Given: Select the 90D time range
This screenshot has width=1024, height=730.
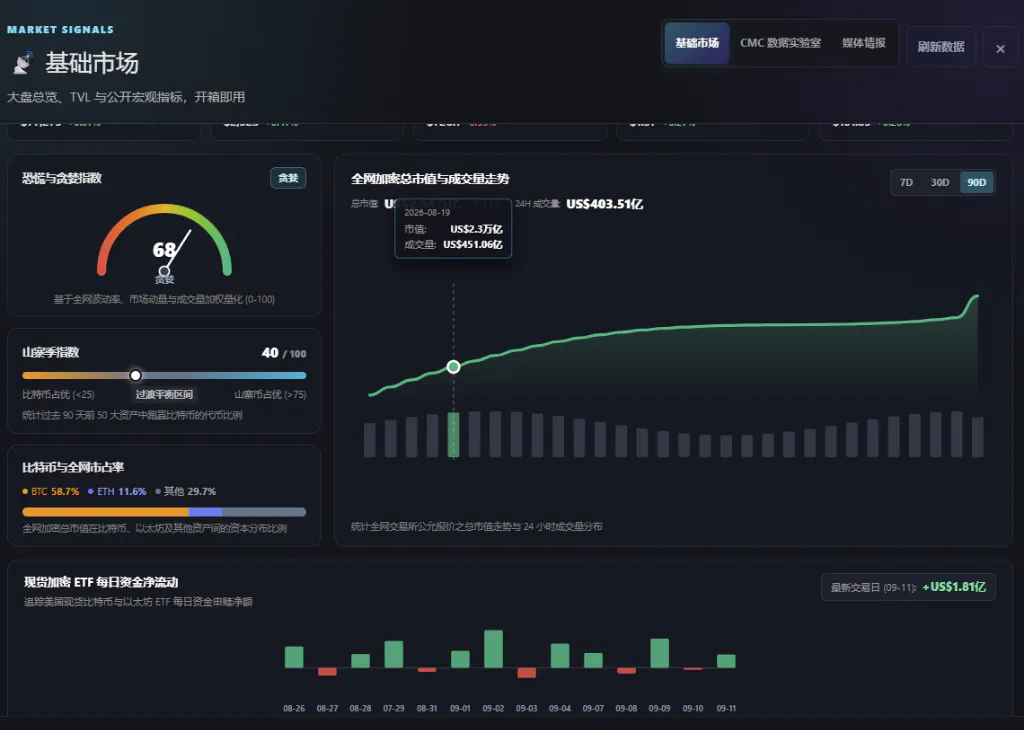Looking at the screenshot, I should tap(976, 182).
